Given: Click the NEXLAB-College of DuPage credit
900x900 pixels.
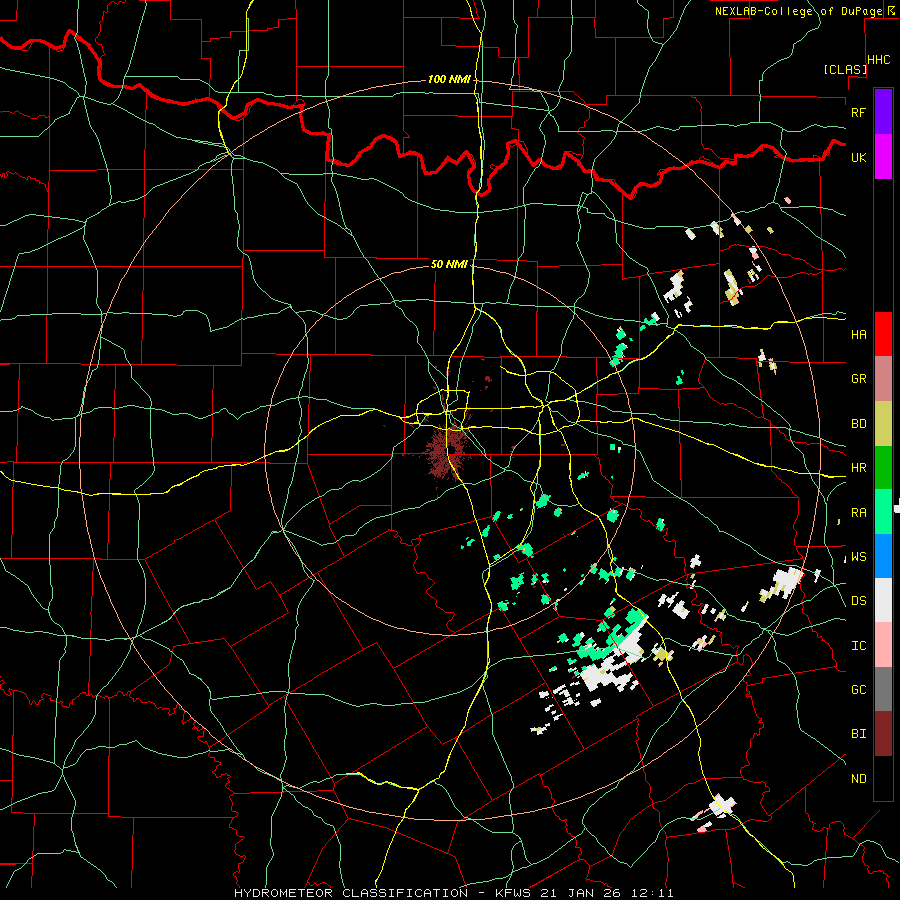Looking at the screenshot, I should [x=799, y=11].
